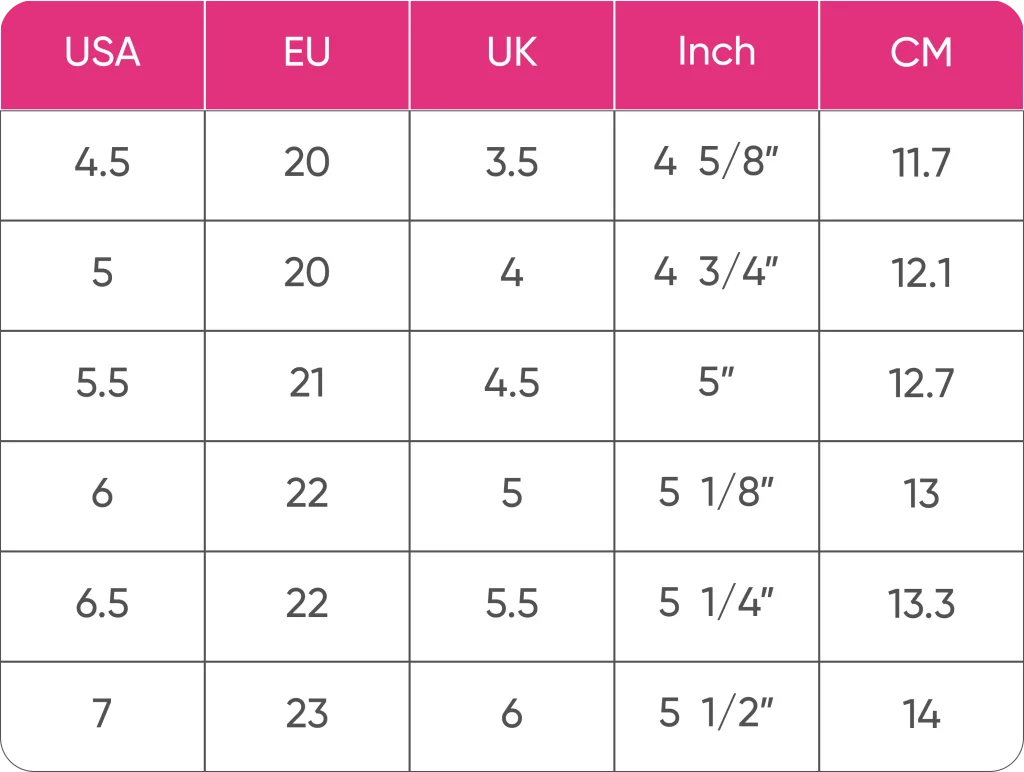
Task: Click the 4 5/8" inch cell
Action: pos(716,163)
